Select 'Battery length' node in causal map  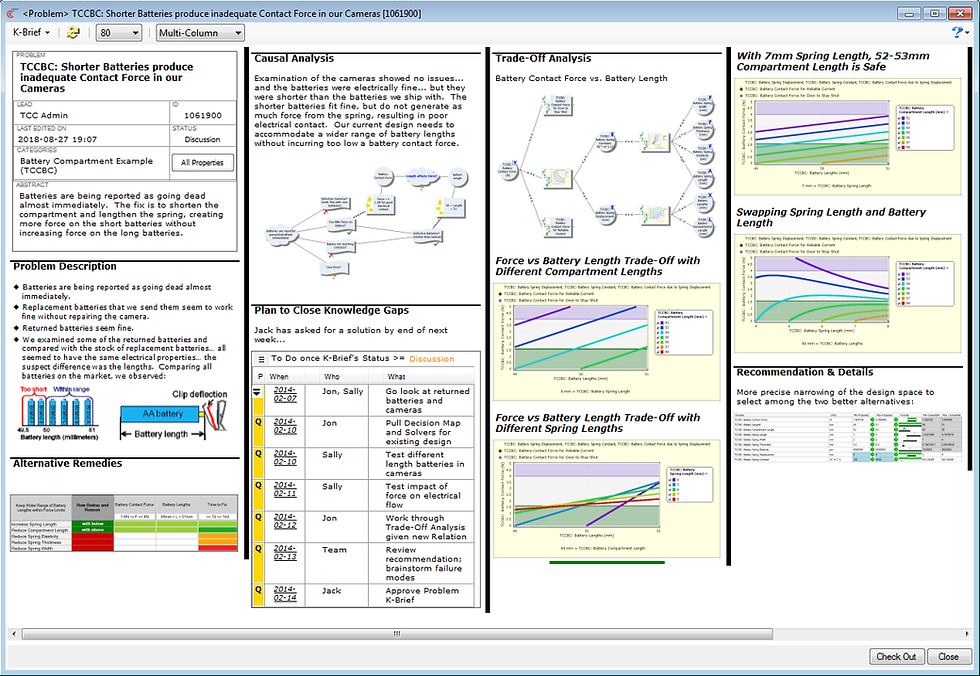(x=458, y=177)
